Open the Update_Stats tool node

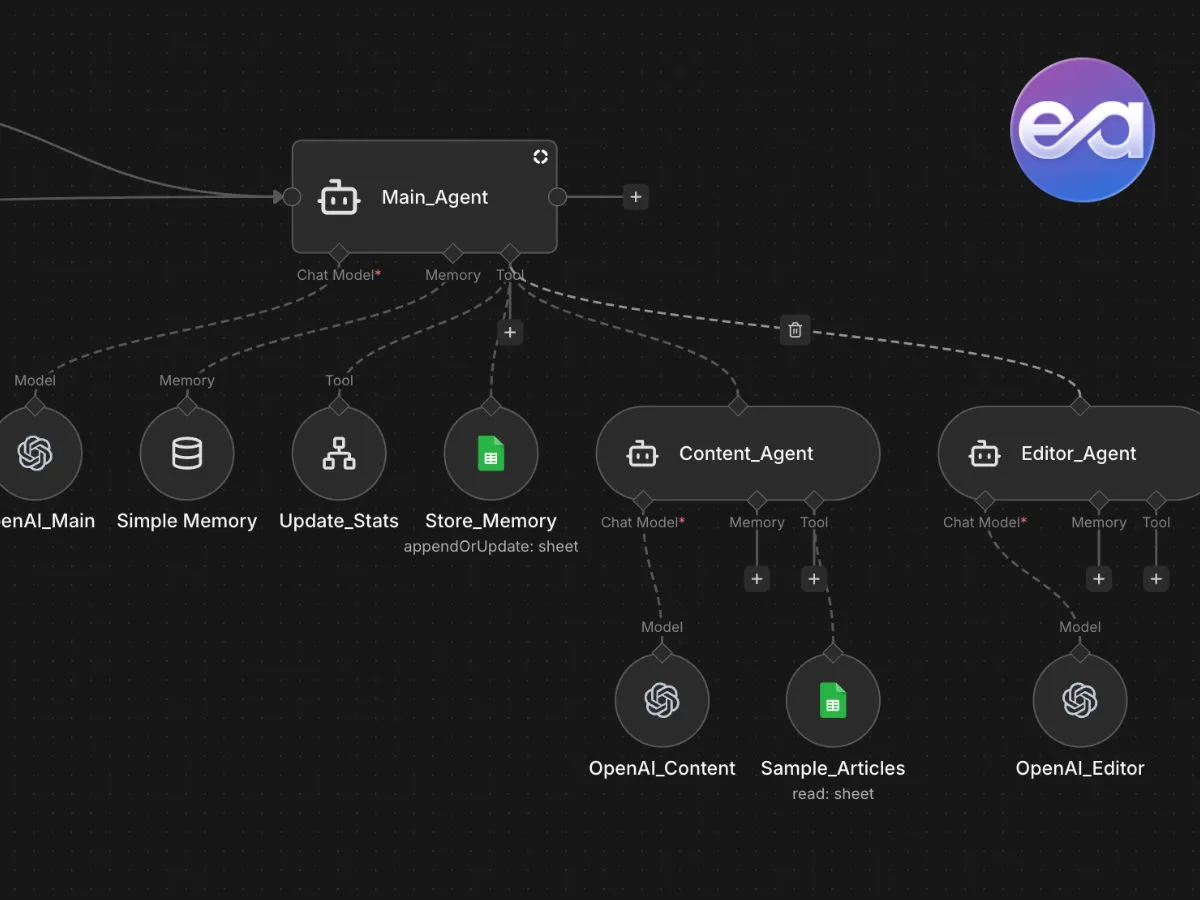339,453
